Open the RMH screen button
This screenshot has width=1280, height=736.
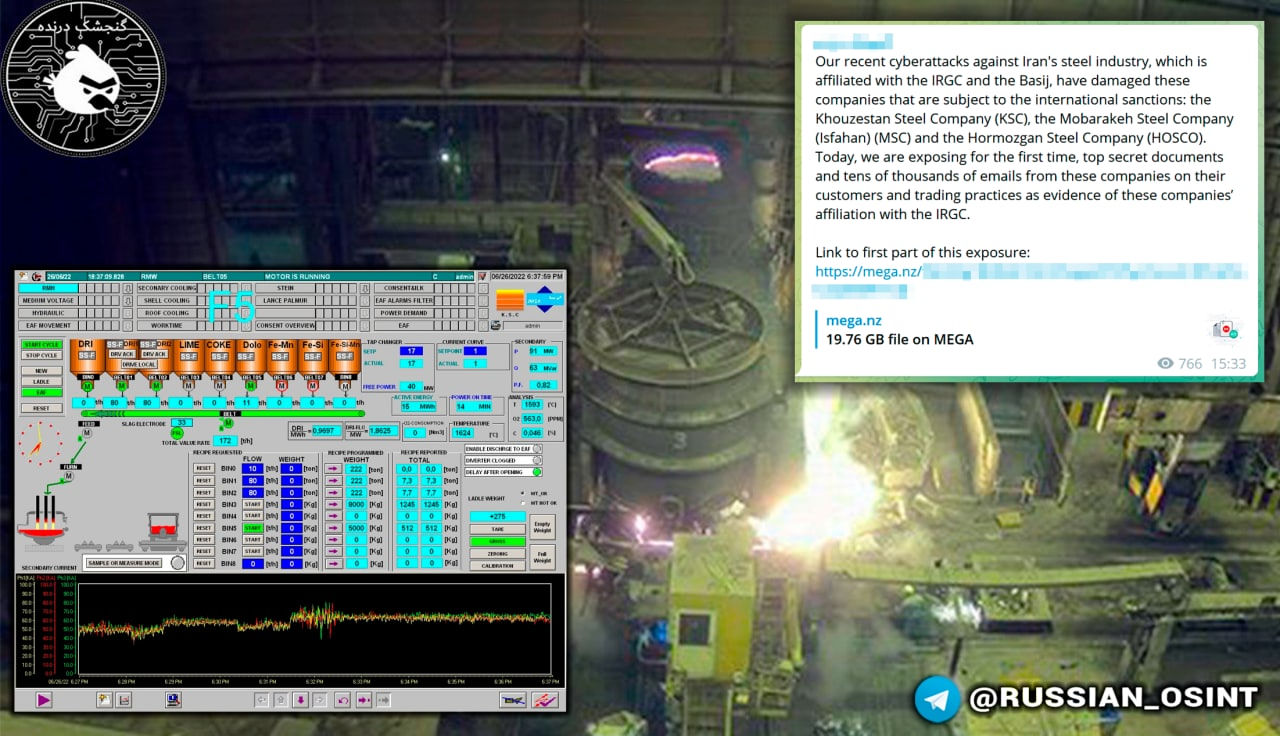(x=48, y=288)
